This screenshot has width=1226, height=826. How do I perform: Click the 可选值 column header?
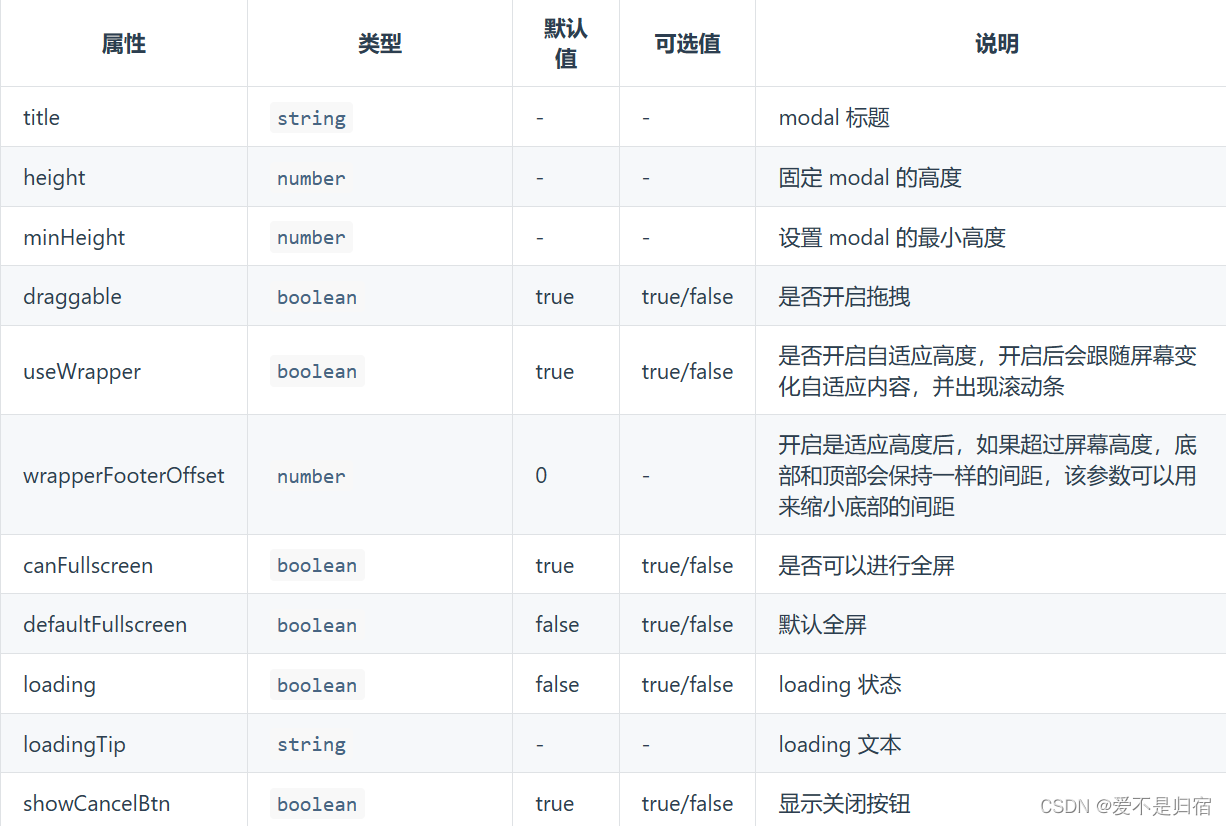point(686,43)
